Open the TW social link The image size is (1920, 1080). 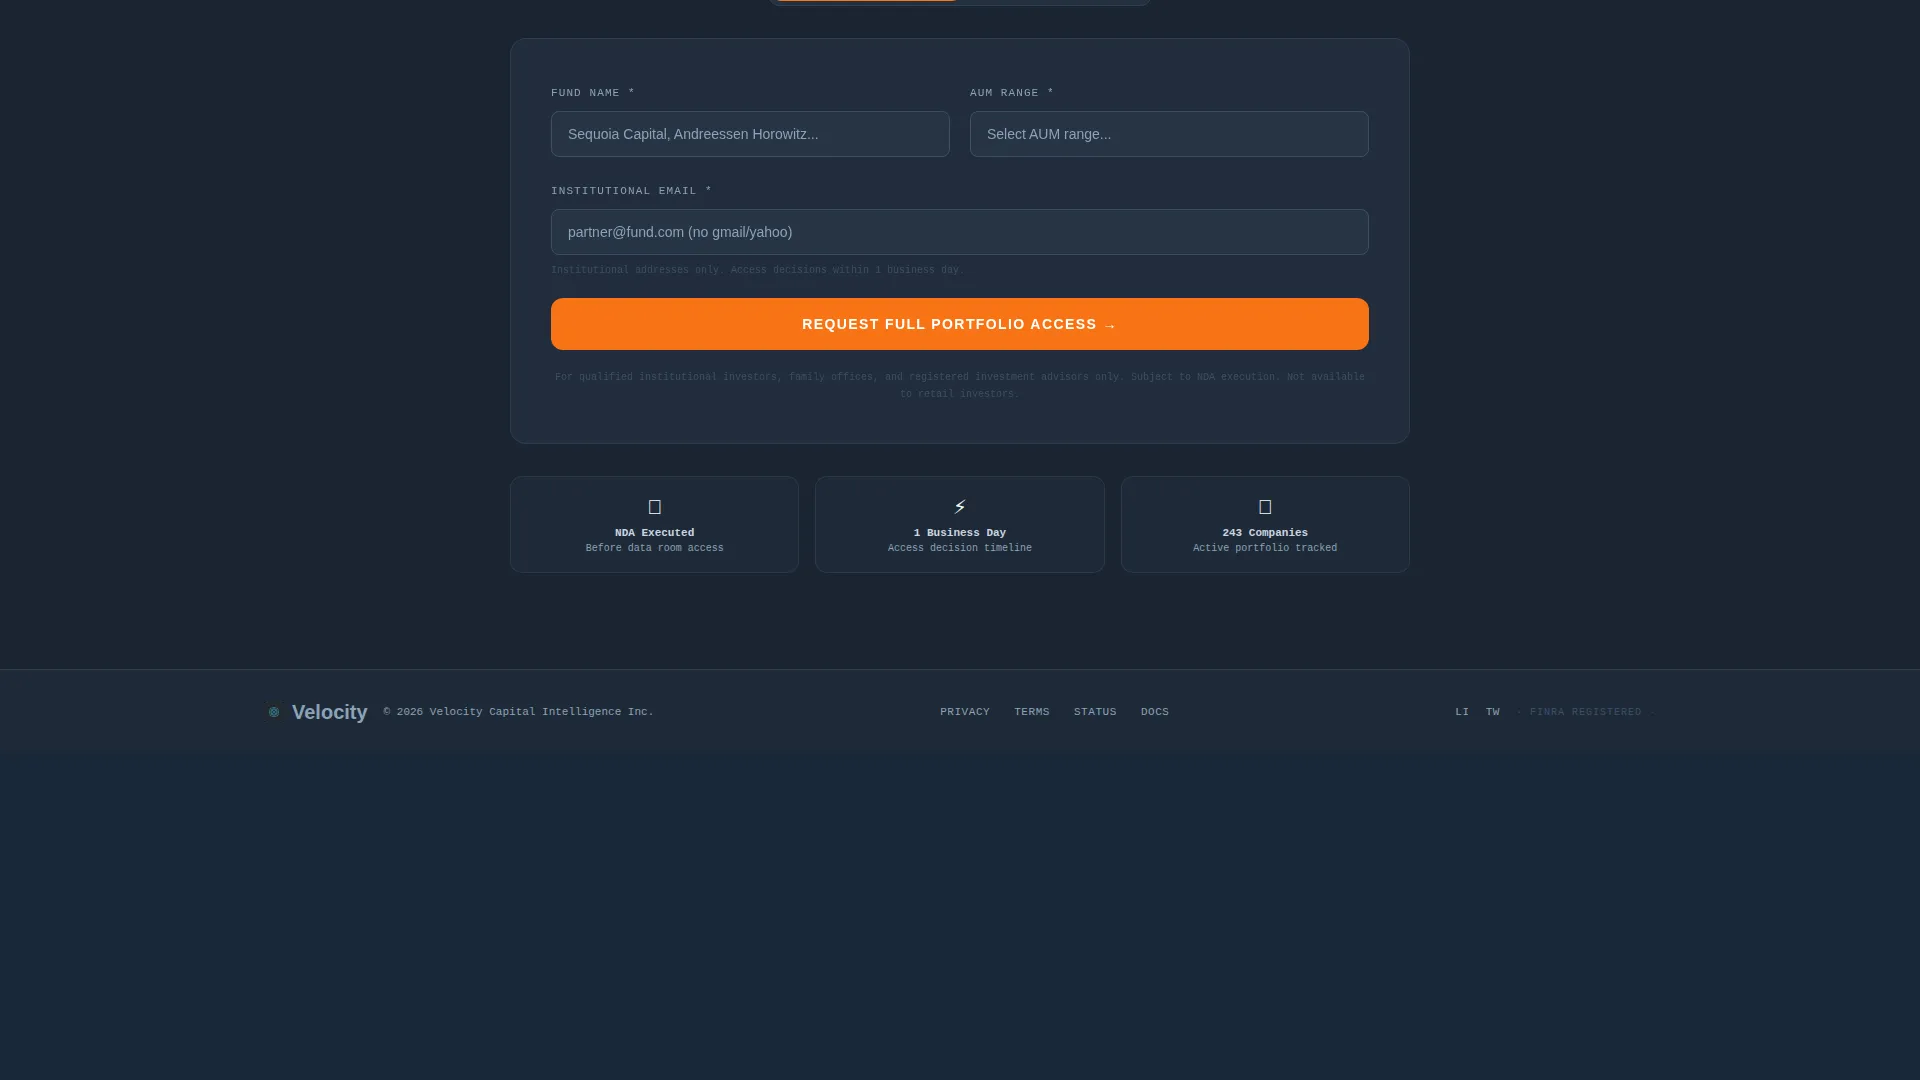point(1493,712)
